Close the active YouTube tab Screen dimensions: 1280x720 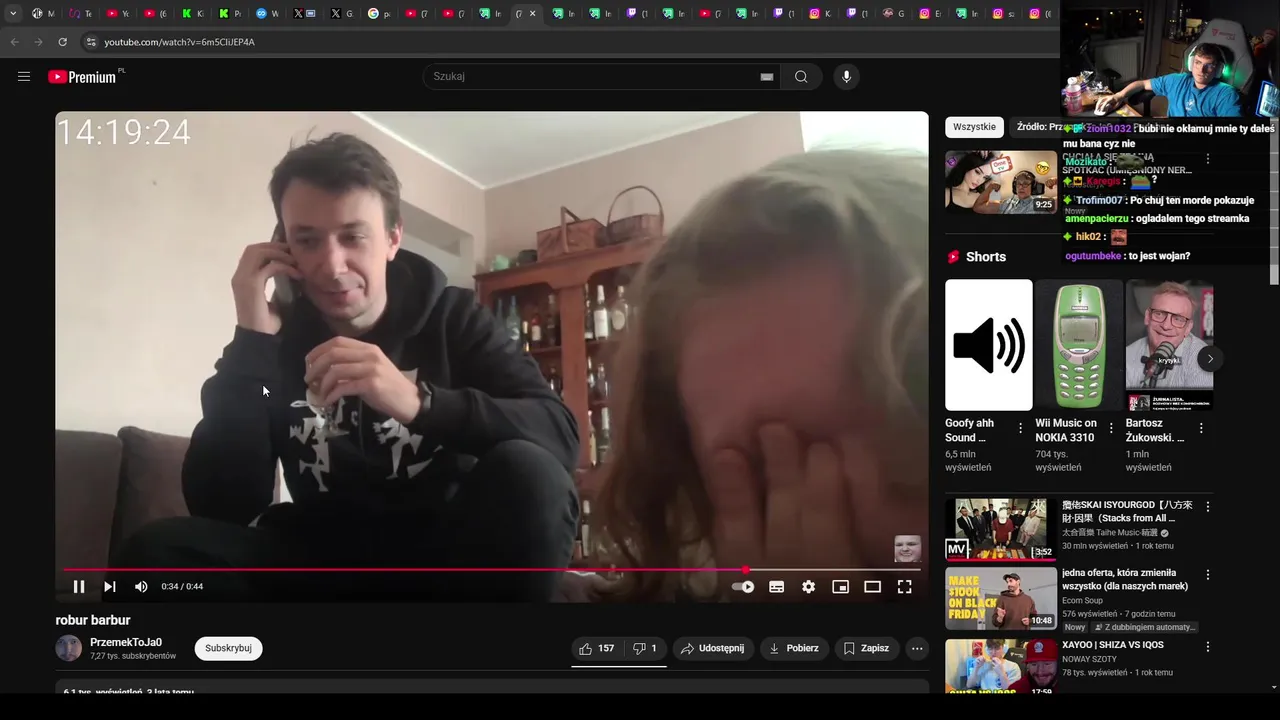[x=532, y=14]
